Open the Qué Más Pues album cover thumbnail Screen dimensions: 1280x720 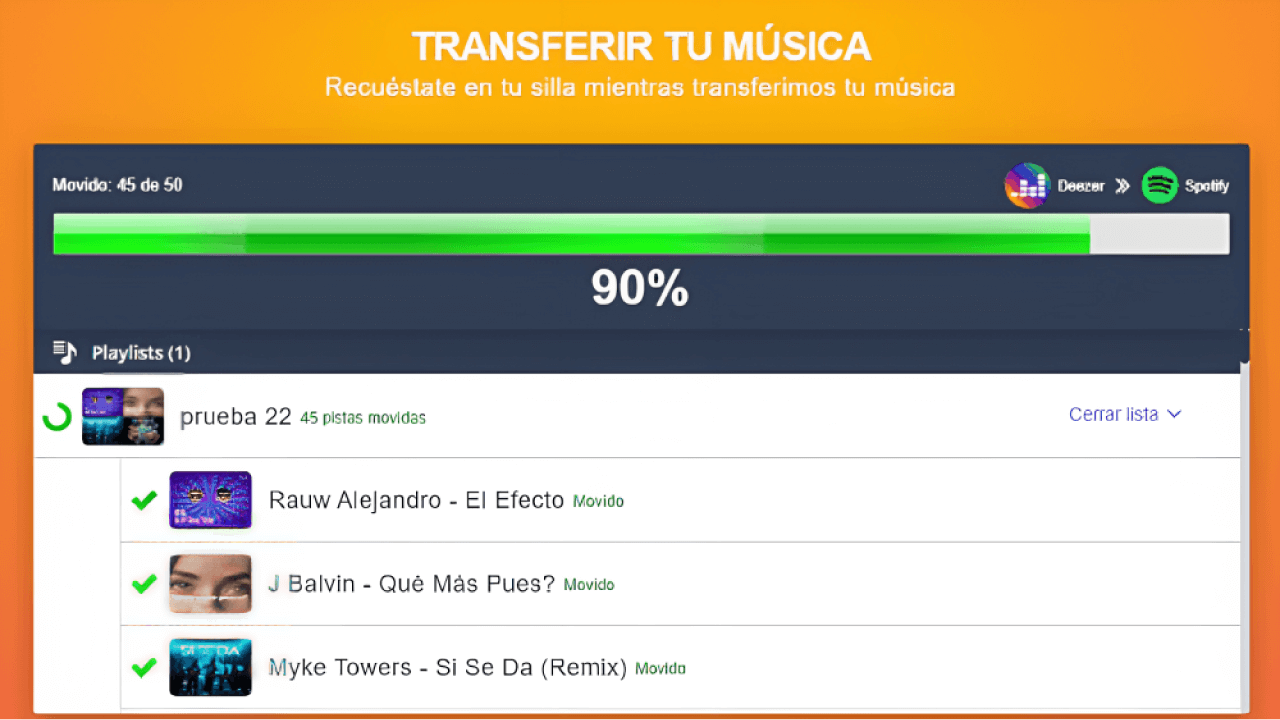210,583
